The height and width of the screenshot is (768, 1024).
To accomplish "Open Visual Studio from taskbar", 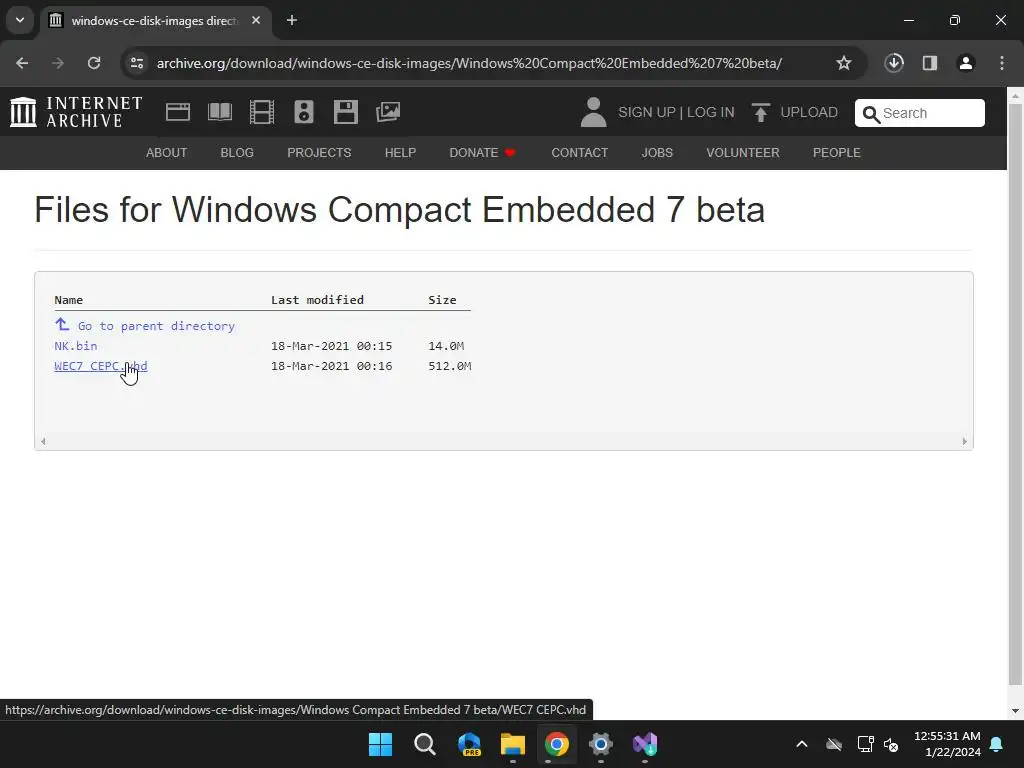I will (x=645, y=744).
